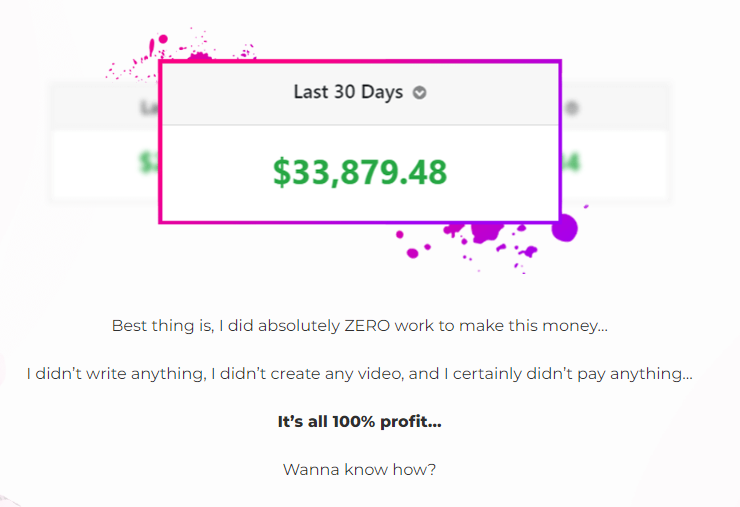Select the "Last 30 Days" period label

[348, 92]
